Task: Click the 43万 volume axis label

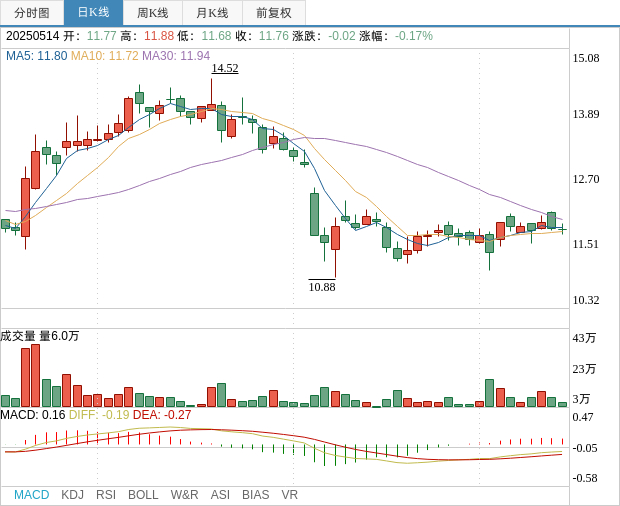Action: [584, 338]
